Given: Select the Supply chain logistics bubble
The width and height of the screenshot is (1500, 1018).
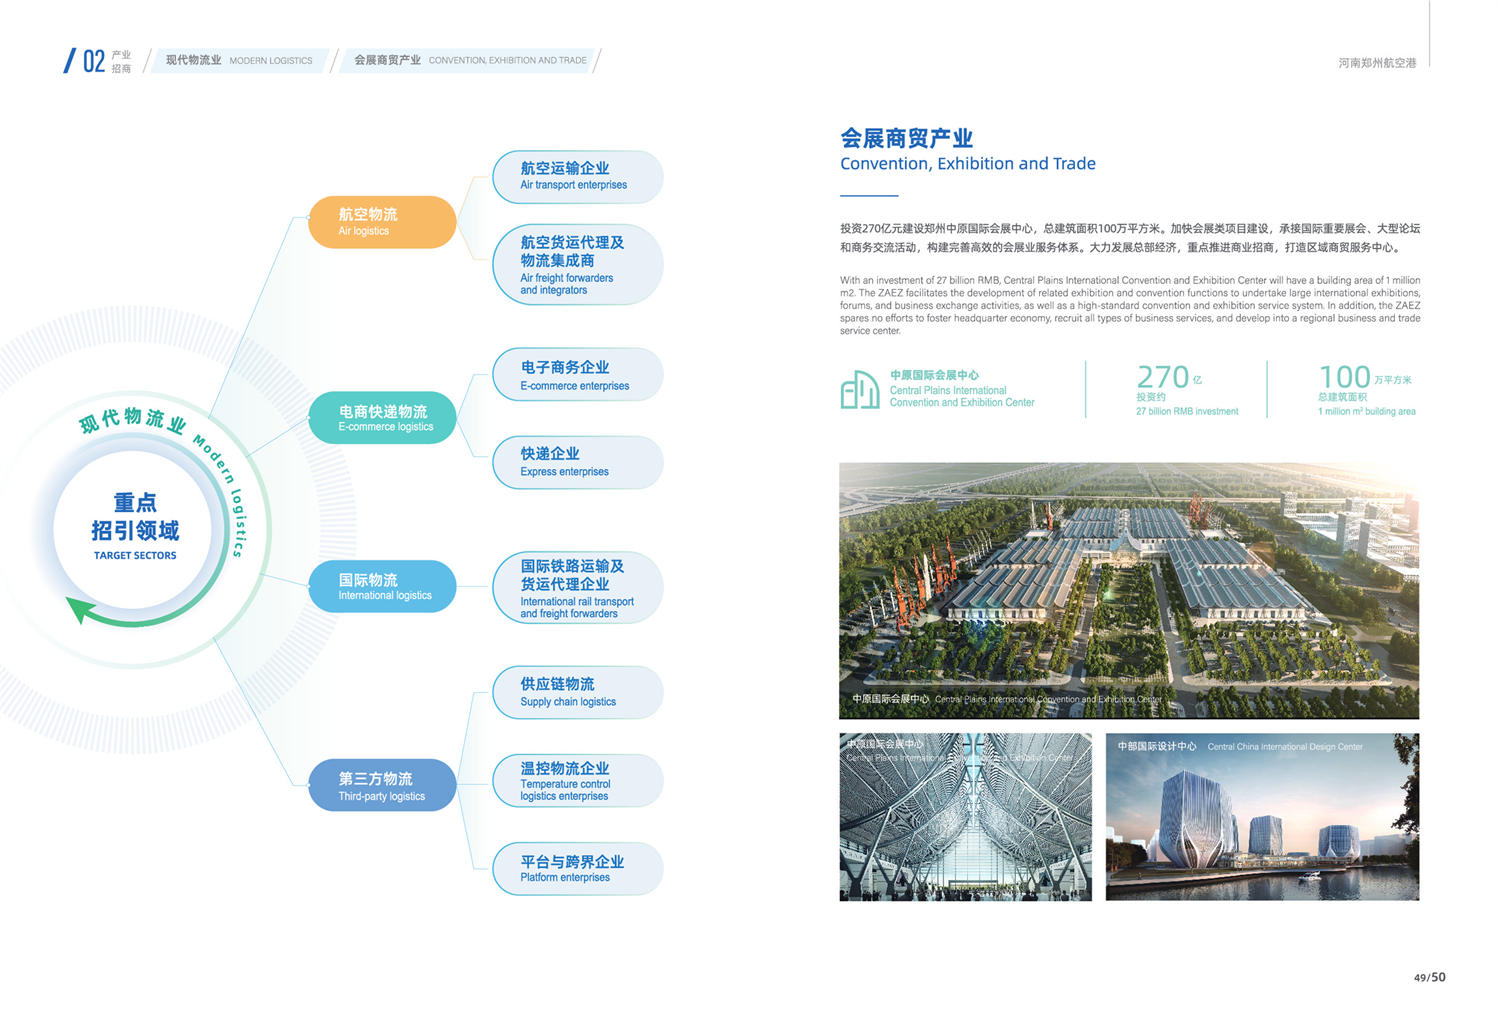Looking at the screenshot, I should (577, 692).
